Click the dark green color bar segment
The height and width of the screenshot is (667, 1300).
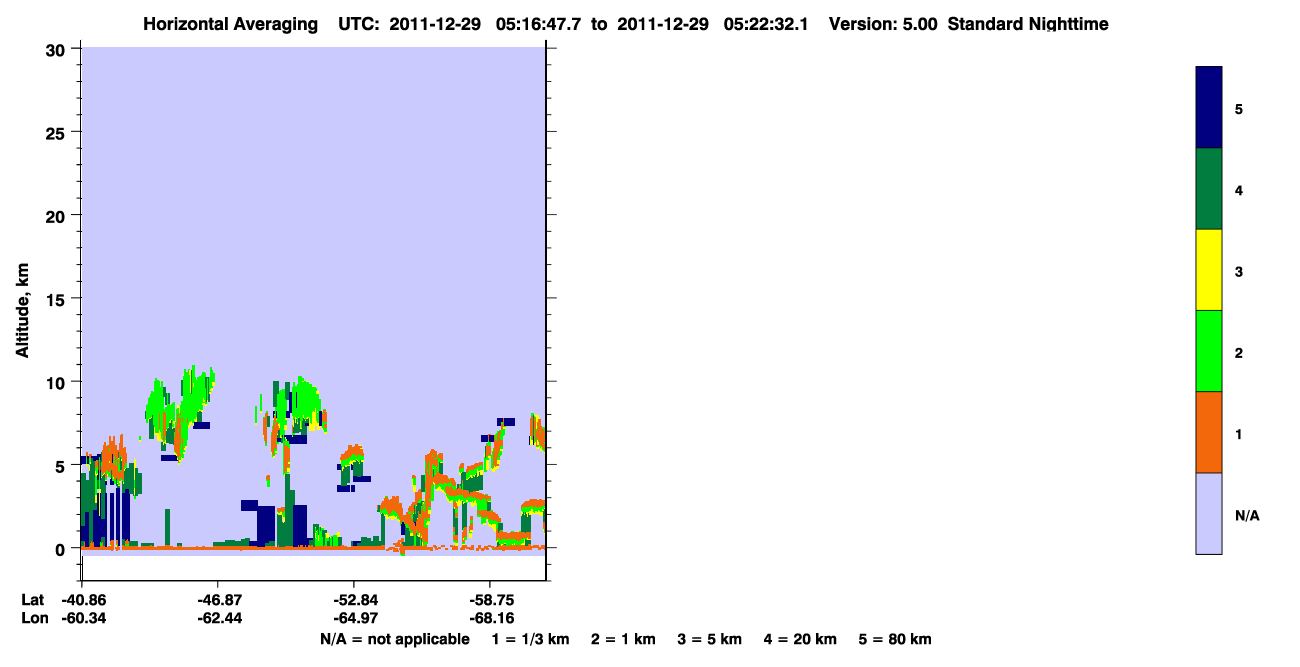(x=1209, y=189)
